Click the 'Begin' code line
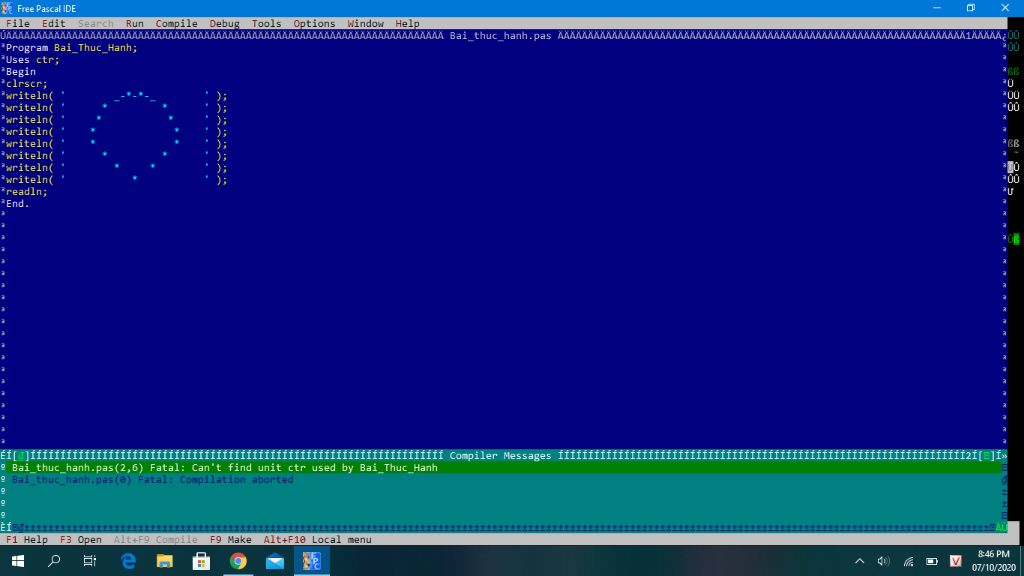Image resolution: width=1024 pixels, height=576 pixels. (21, 72)
